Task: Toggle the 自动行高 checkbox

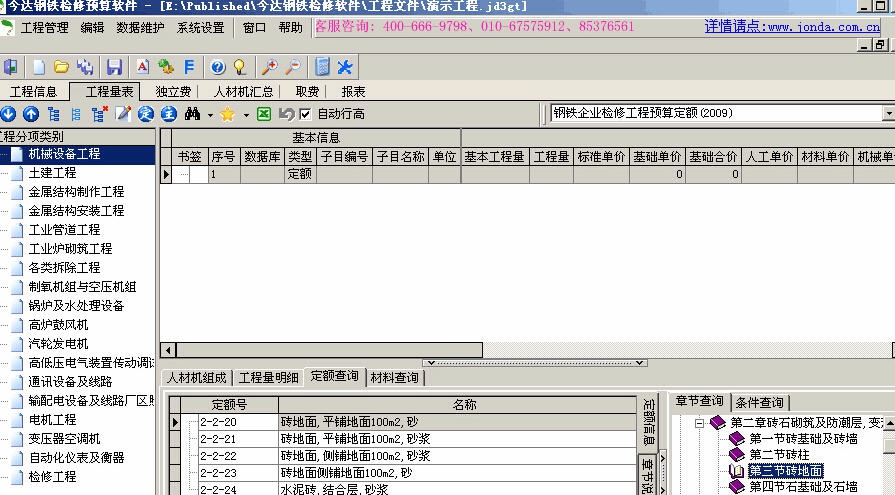Action: [305, 114]
